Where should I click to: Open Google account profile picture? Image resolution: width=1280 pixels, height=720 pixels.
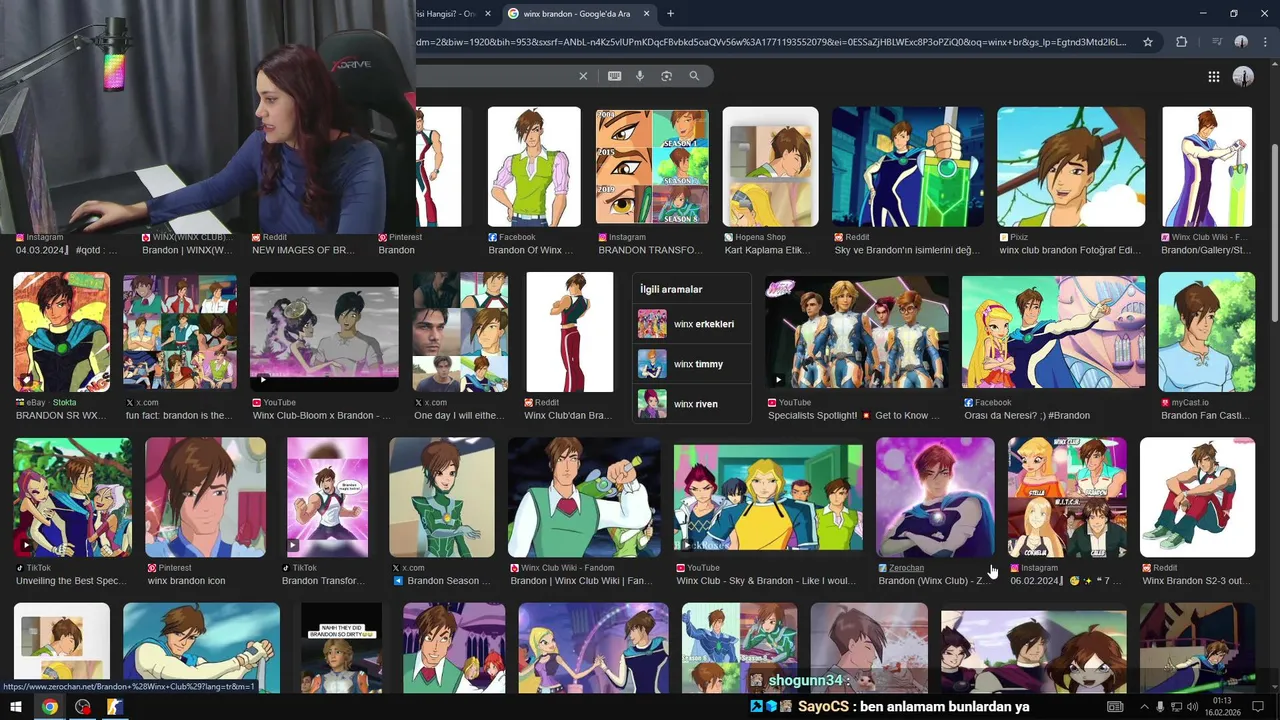(x=1243, y=76)
